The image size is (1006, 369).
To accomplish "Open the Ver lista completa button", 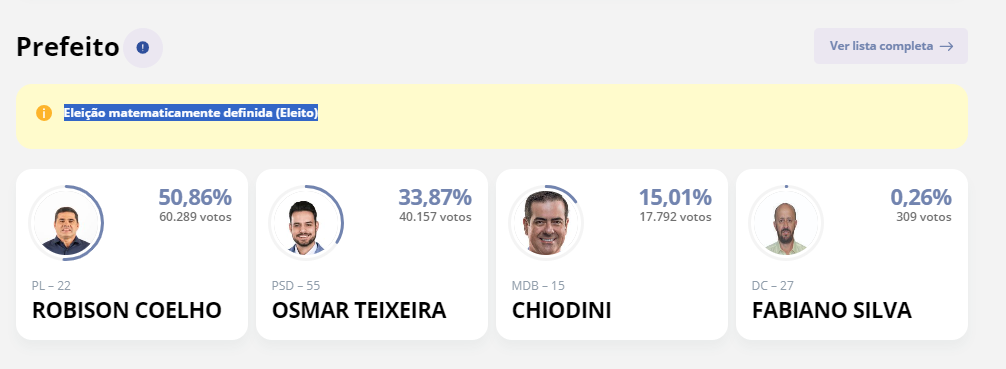I will tap(891, 46).
